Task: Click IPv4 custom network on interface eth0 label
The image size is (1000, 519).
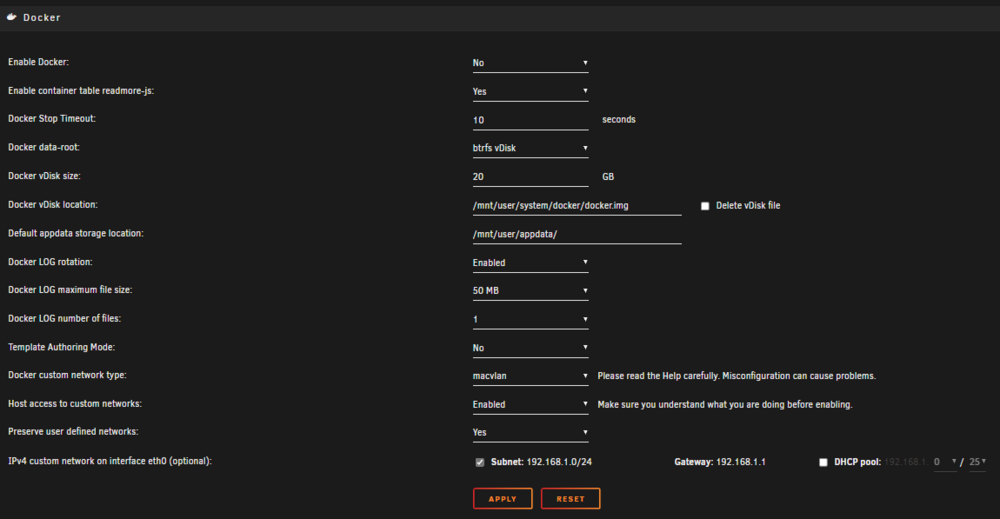Action: pyautogui.click(x=110, y=461)
